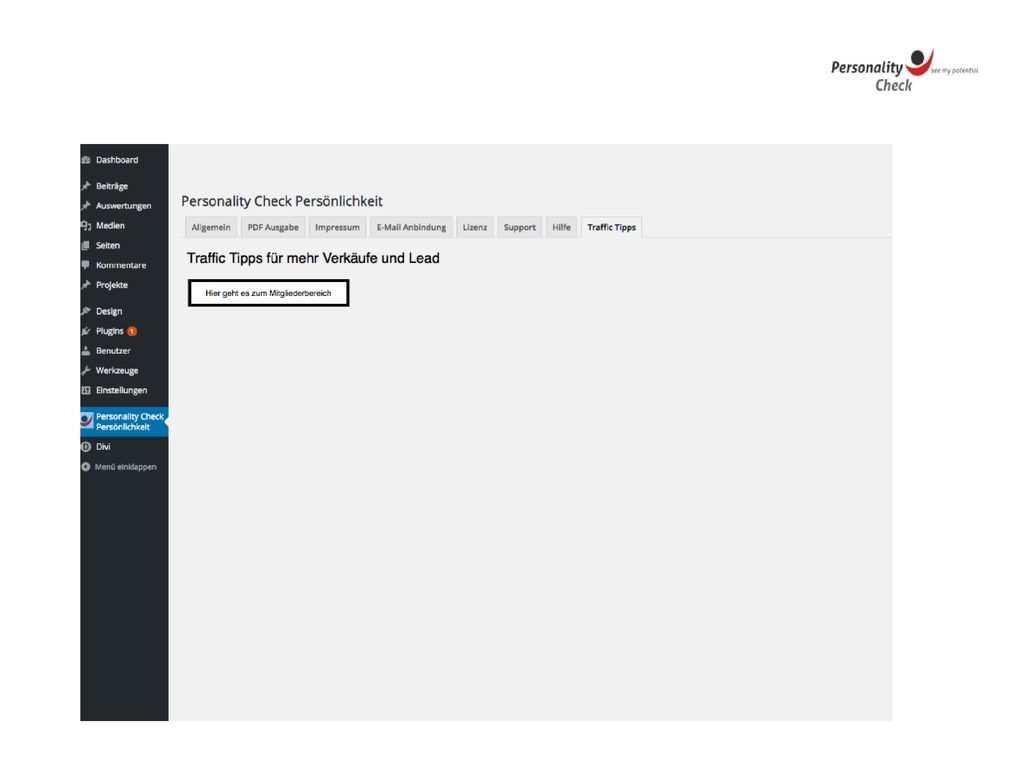
Task: Go to Auswertungen in sidebar
Action: click(x=124, y=206)
